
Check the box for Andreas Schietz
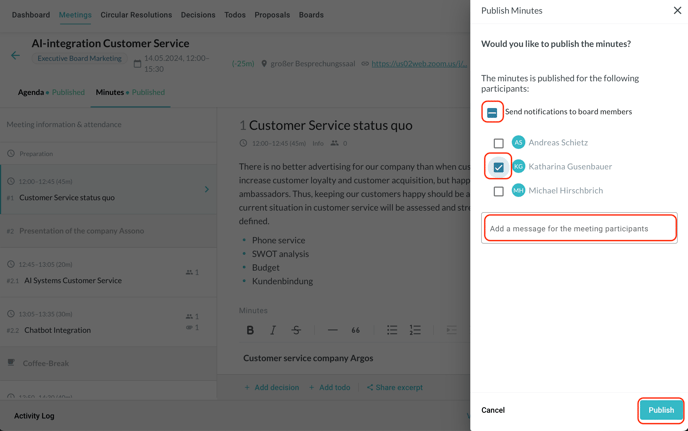point(499,143)
